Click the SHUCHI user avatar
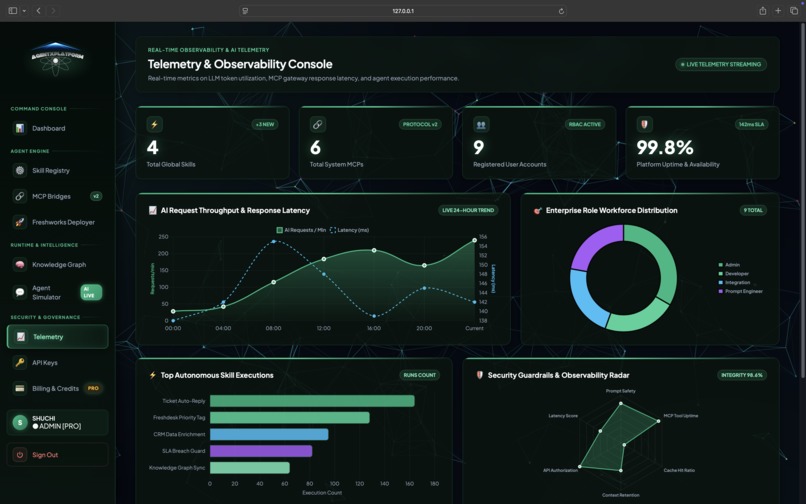This screenshot has height=504, width=806. tap(20, 422)
